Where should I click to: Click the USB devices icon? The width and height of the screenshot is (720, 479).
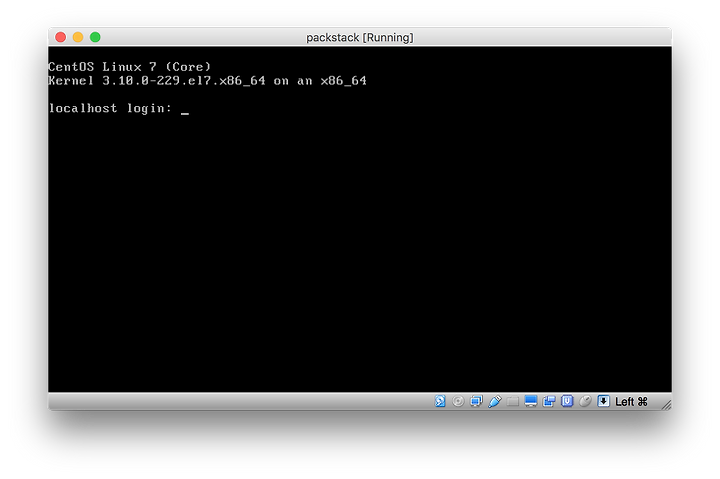(495, 401)
